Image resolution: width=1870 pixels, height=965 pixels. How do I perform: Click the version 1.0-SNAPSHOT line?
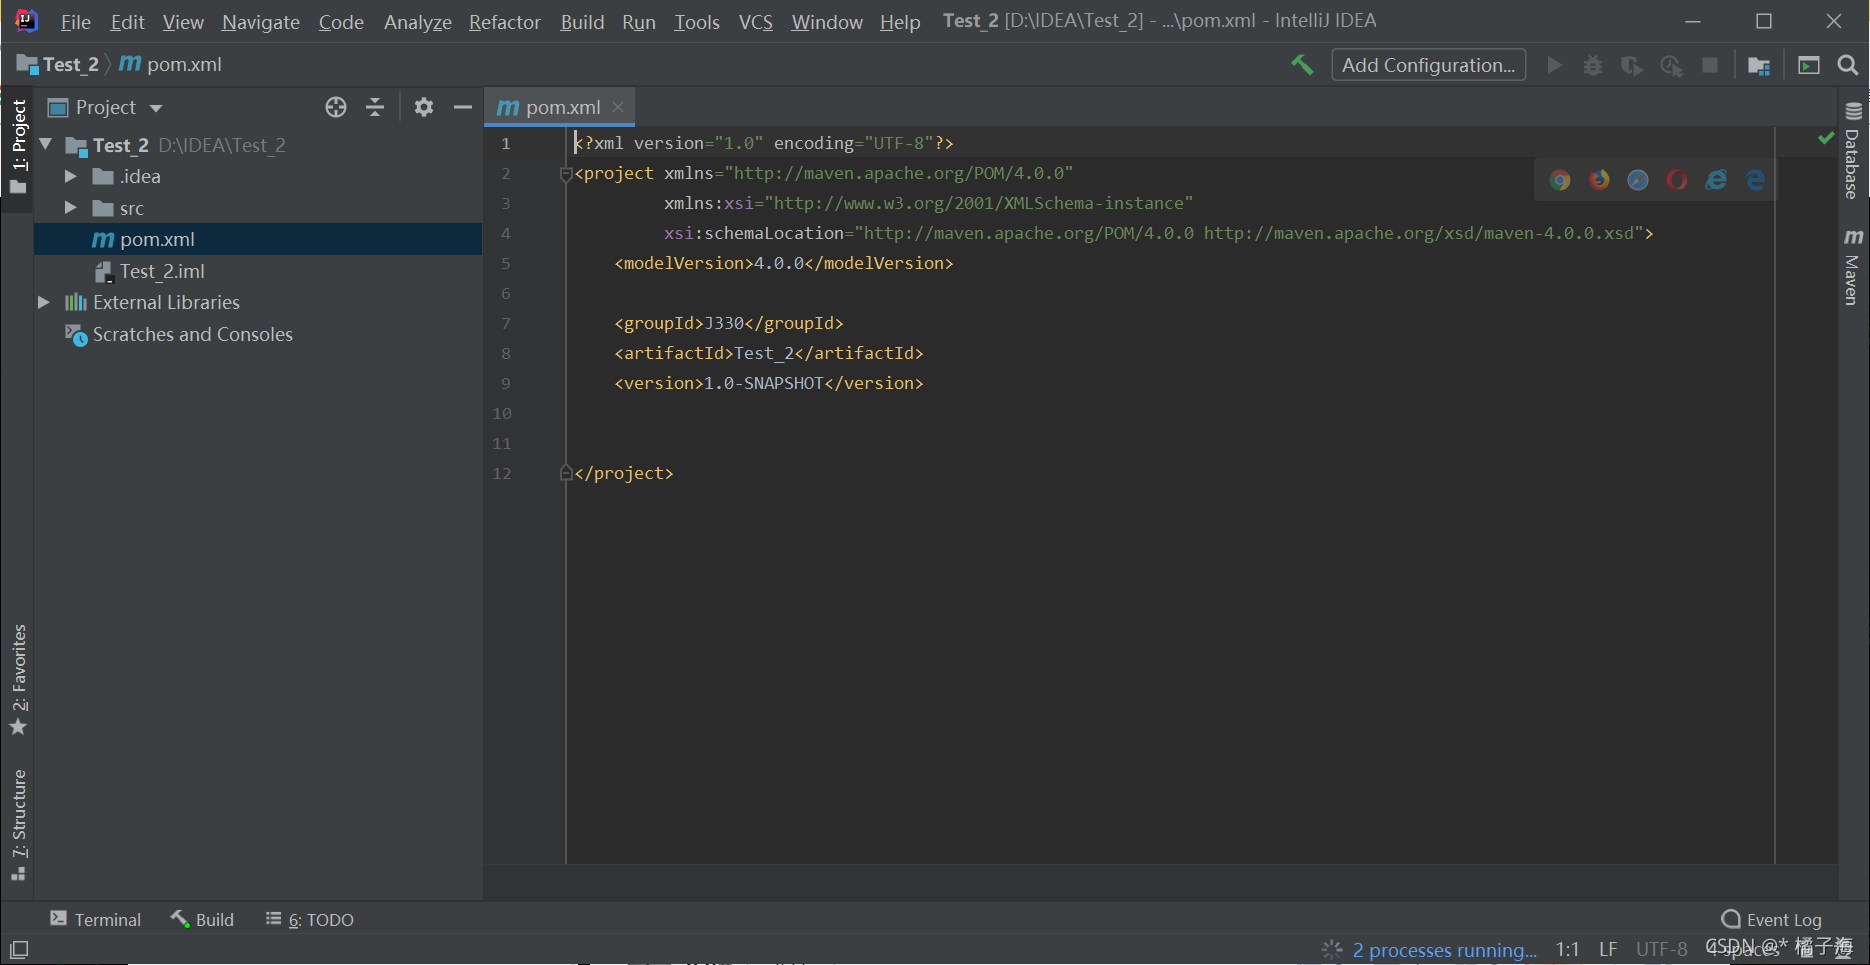tap(768, 383)
